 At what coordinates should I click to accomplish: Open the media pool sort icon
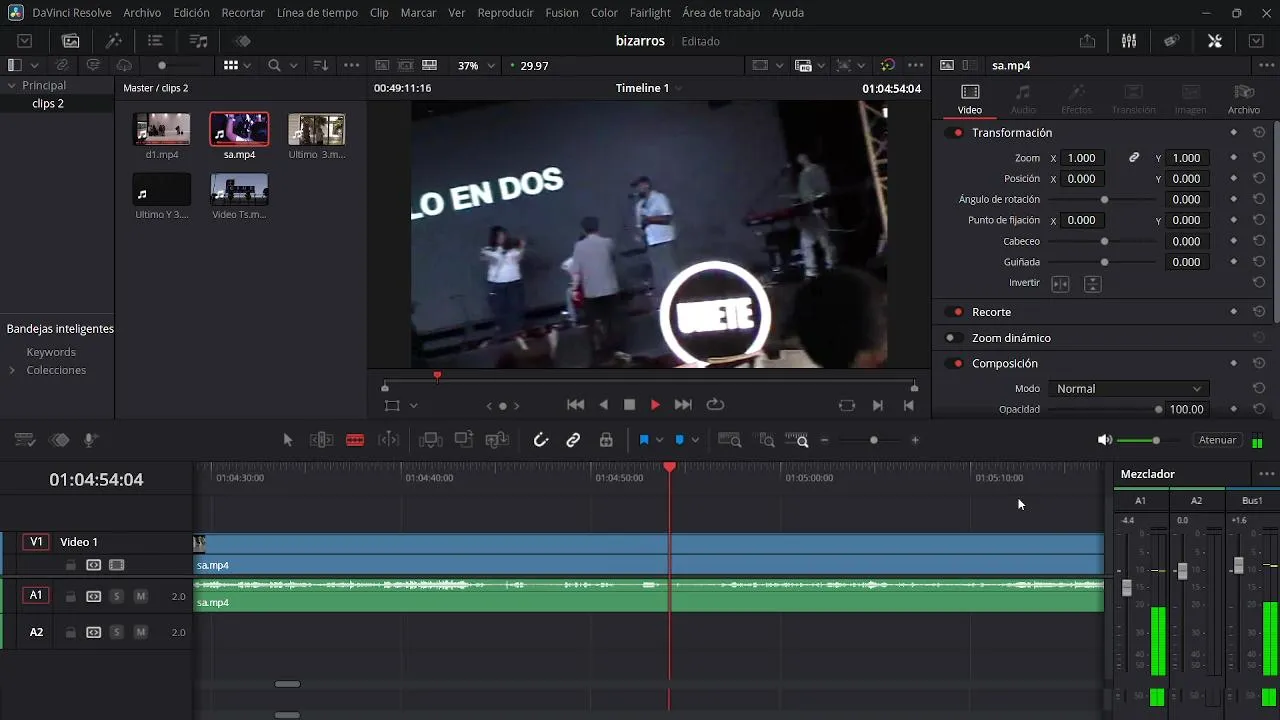pos(321,65)
